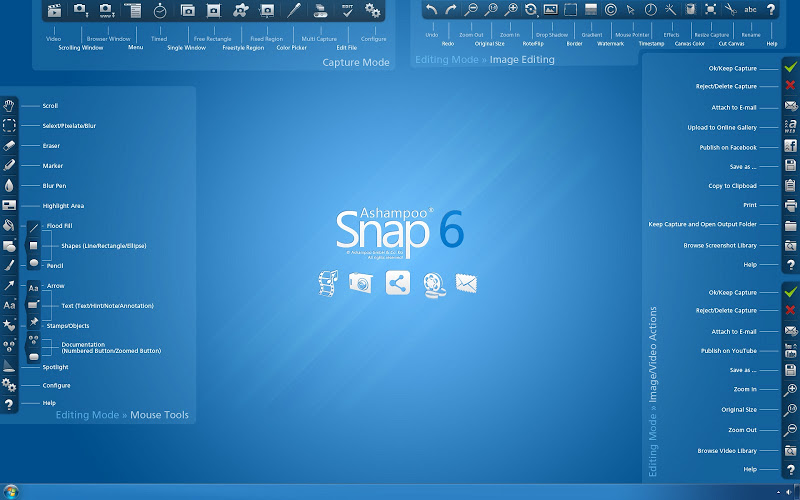Zoom Out using the minus magnifier in top toolbar
The image size is (800, 500).
[471, 9]
